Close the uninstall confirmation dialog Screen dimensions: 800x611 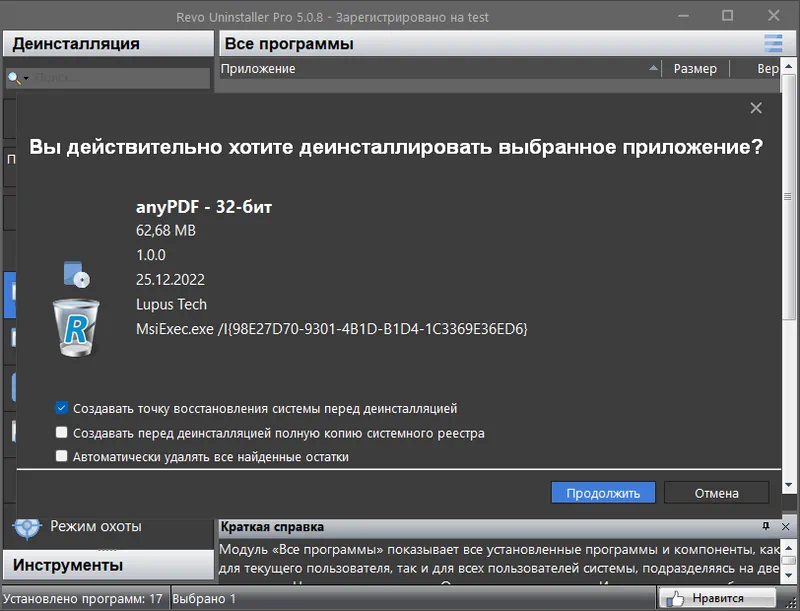pos(756,108)
